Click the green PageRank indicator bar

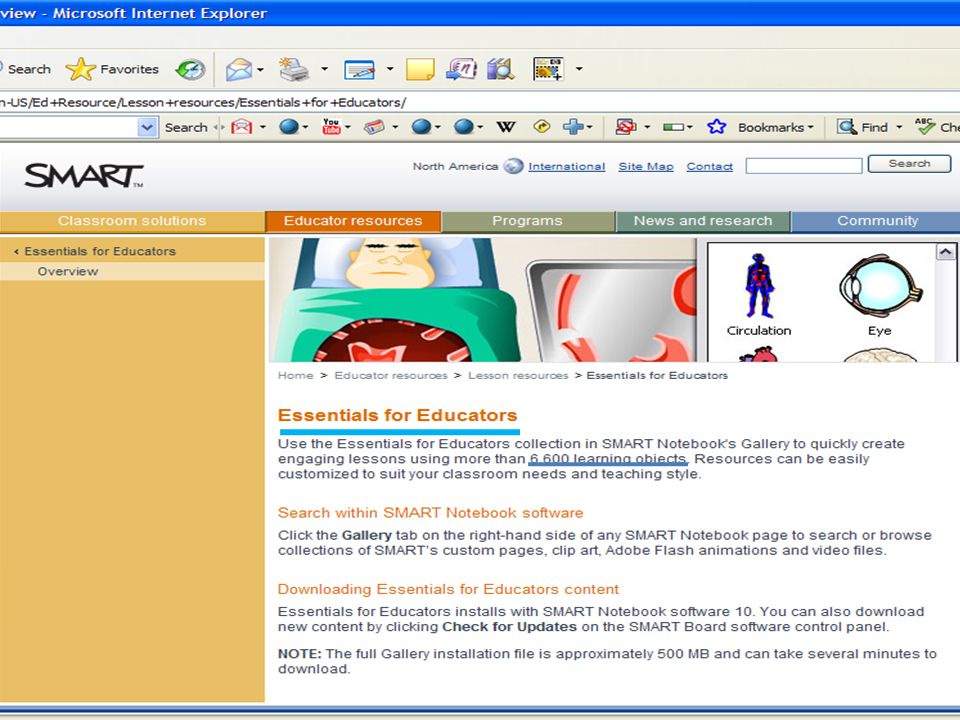[x=673, y=127]
